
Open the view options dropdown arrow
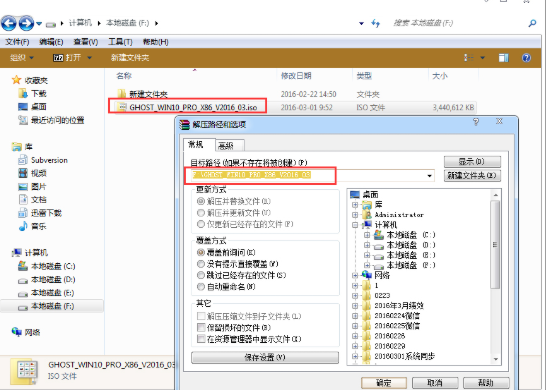(x=483, y=57)
